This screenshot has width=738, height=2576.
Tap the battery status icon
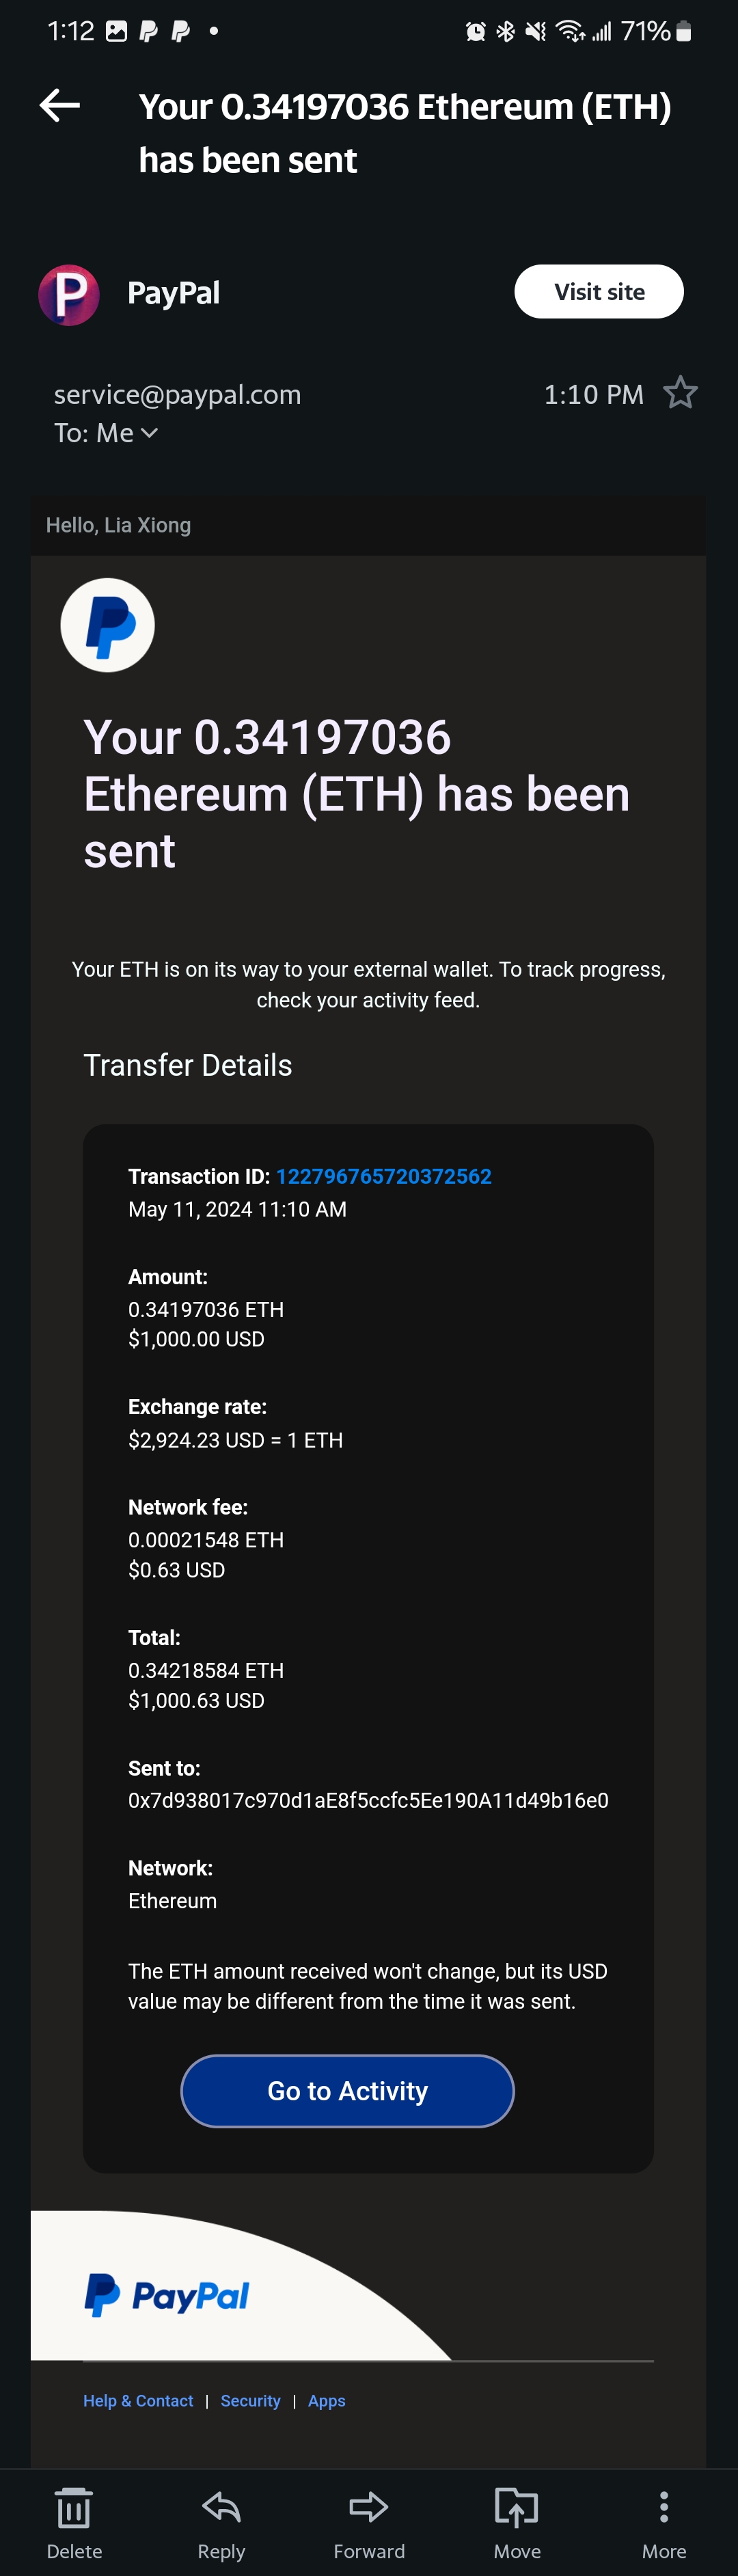(x=684, y=32)
